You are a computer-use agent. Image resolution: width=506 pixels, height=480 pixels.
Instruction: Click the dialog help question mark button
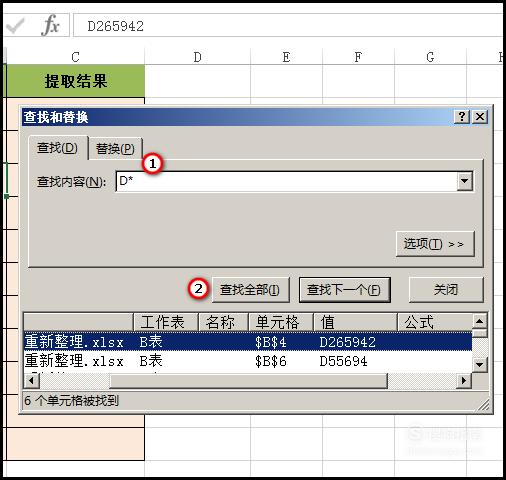pyautogui.click(x=462, y=117)
